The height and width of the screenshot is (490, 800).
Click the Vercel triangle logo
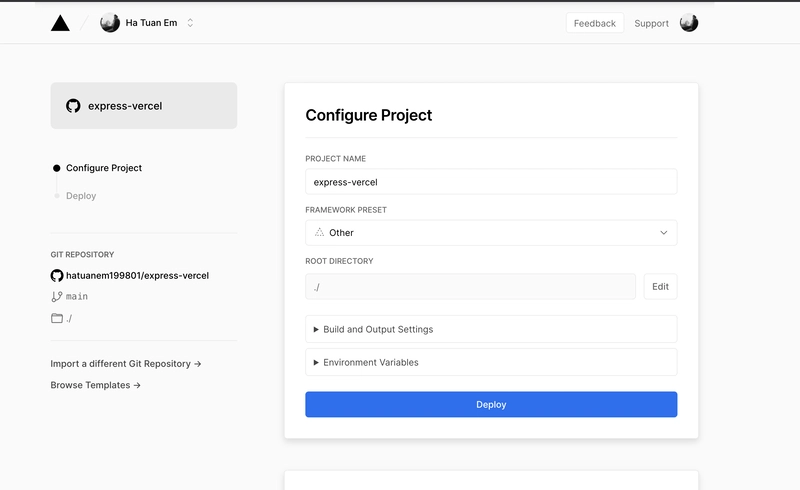[60, 23]
